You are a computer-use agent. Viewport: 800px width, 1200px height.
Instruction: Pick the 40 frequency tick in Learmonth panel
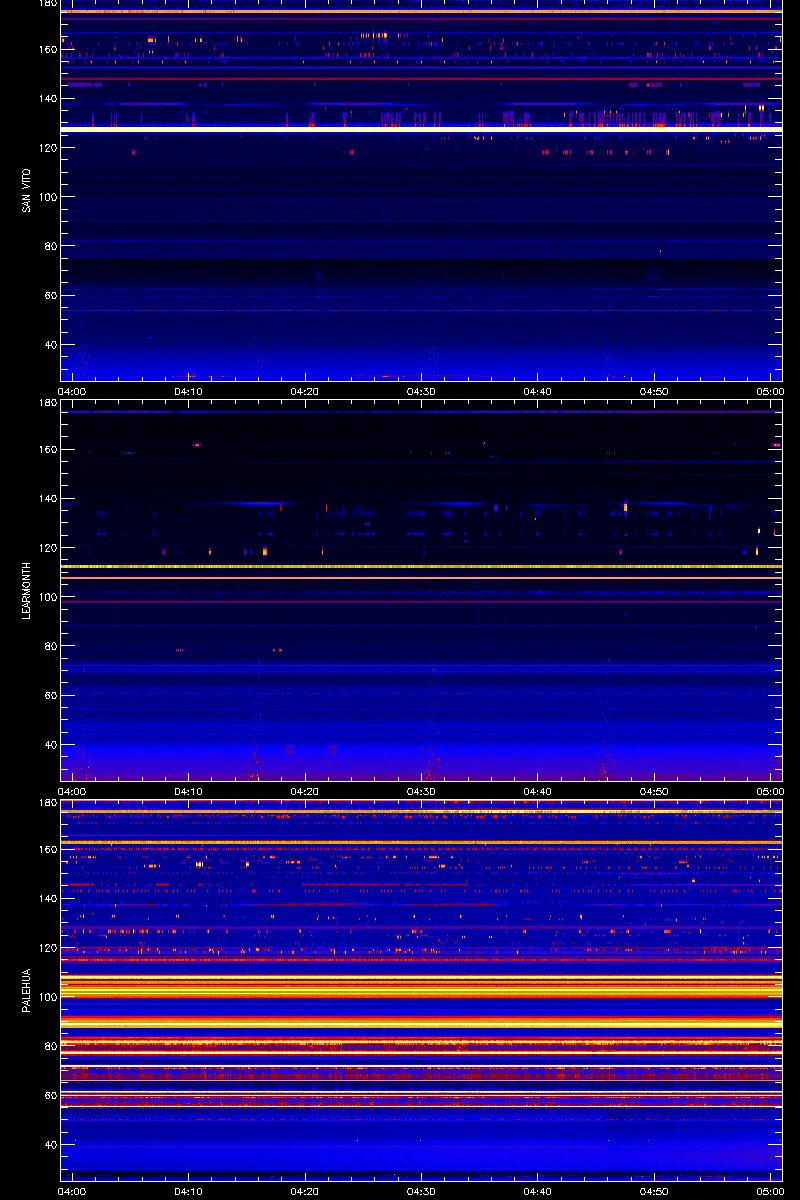pyautogui.click(x=52, y=745)
